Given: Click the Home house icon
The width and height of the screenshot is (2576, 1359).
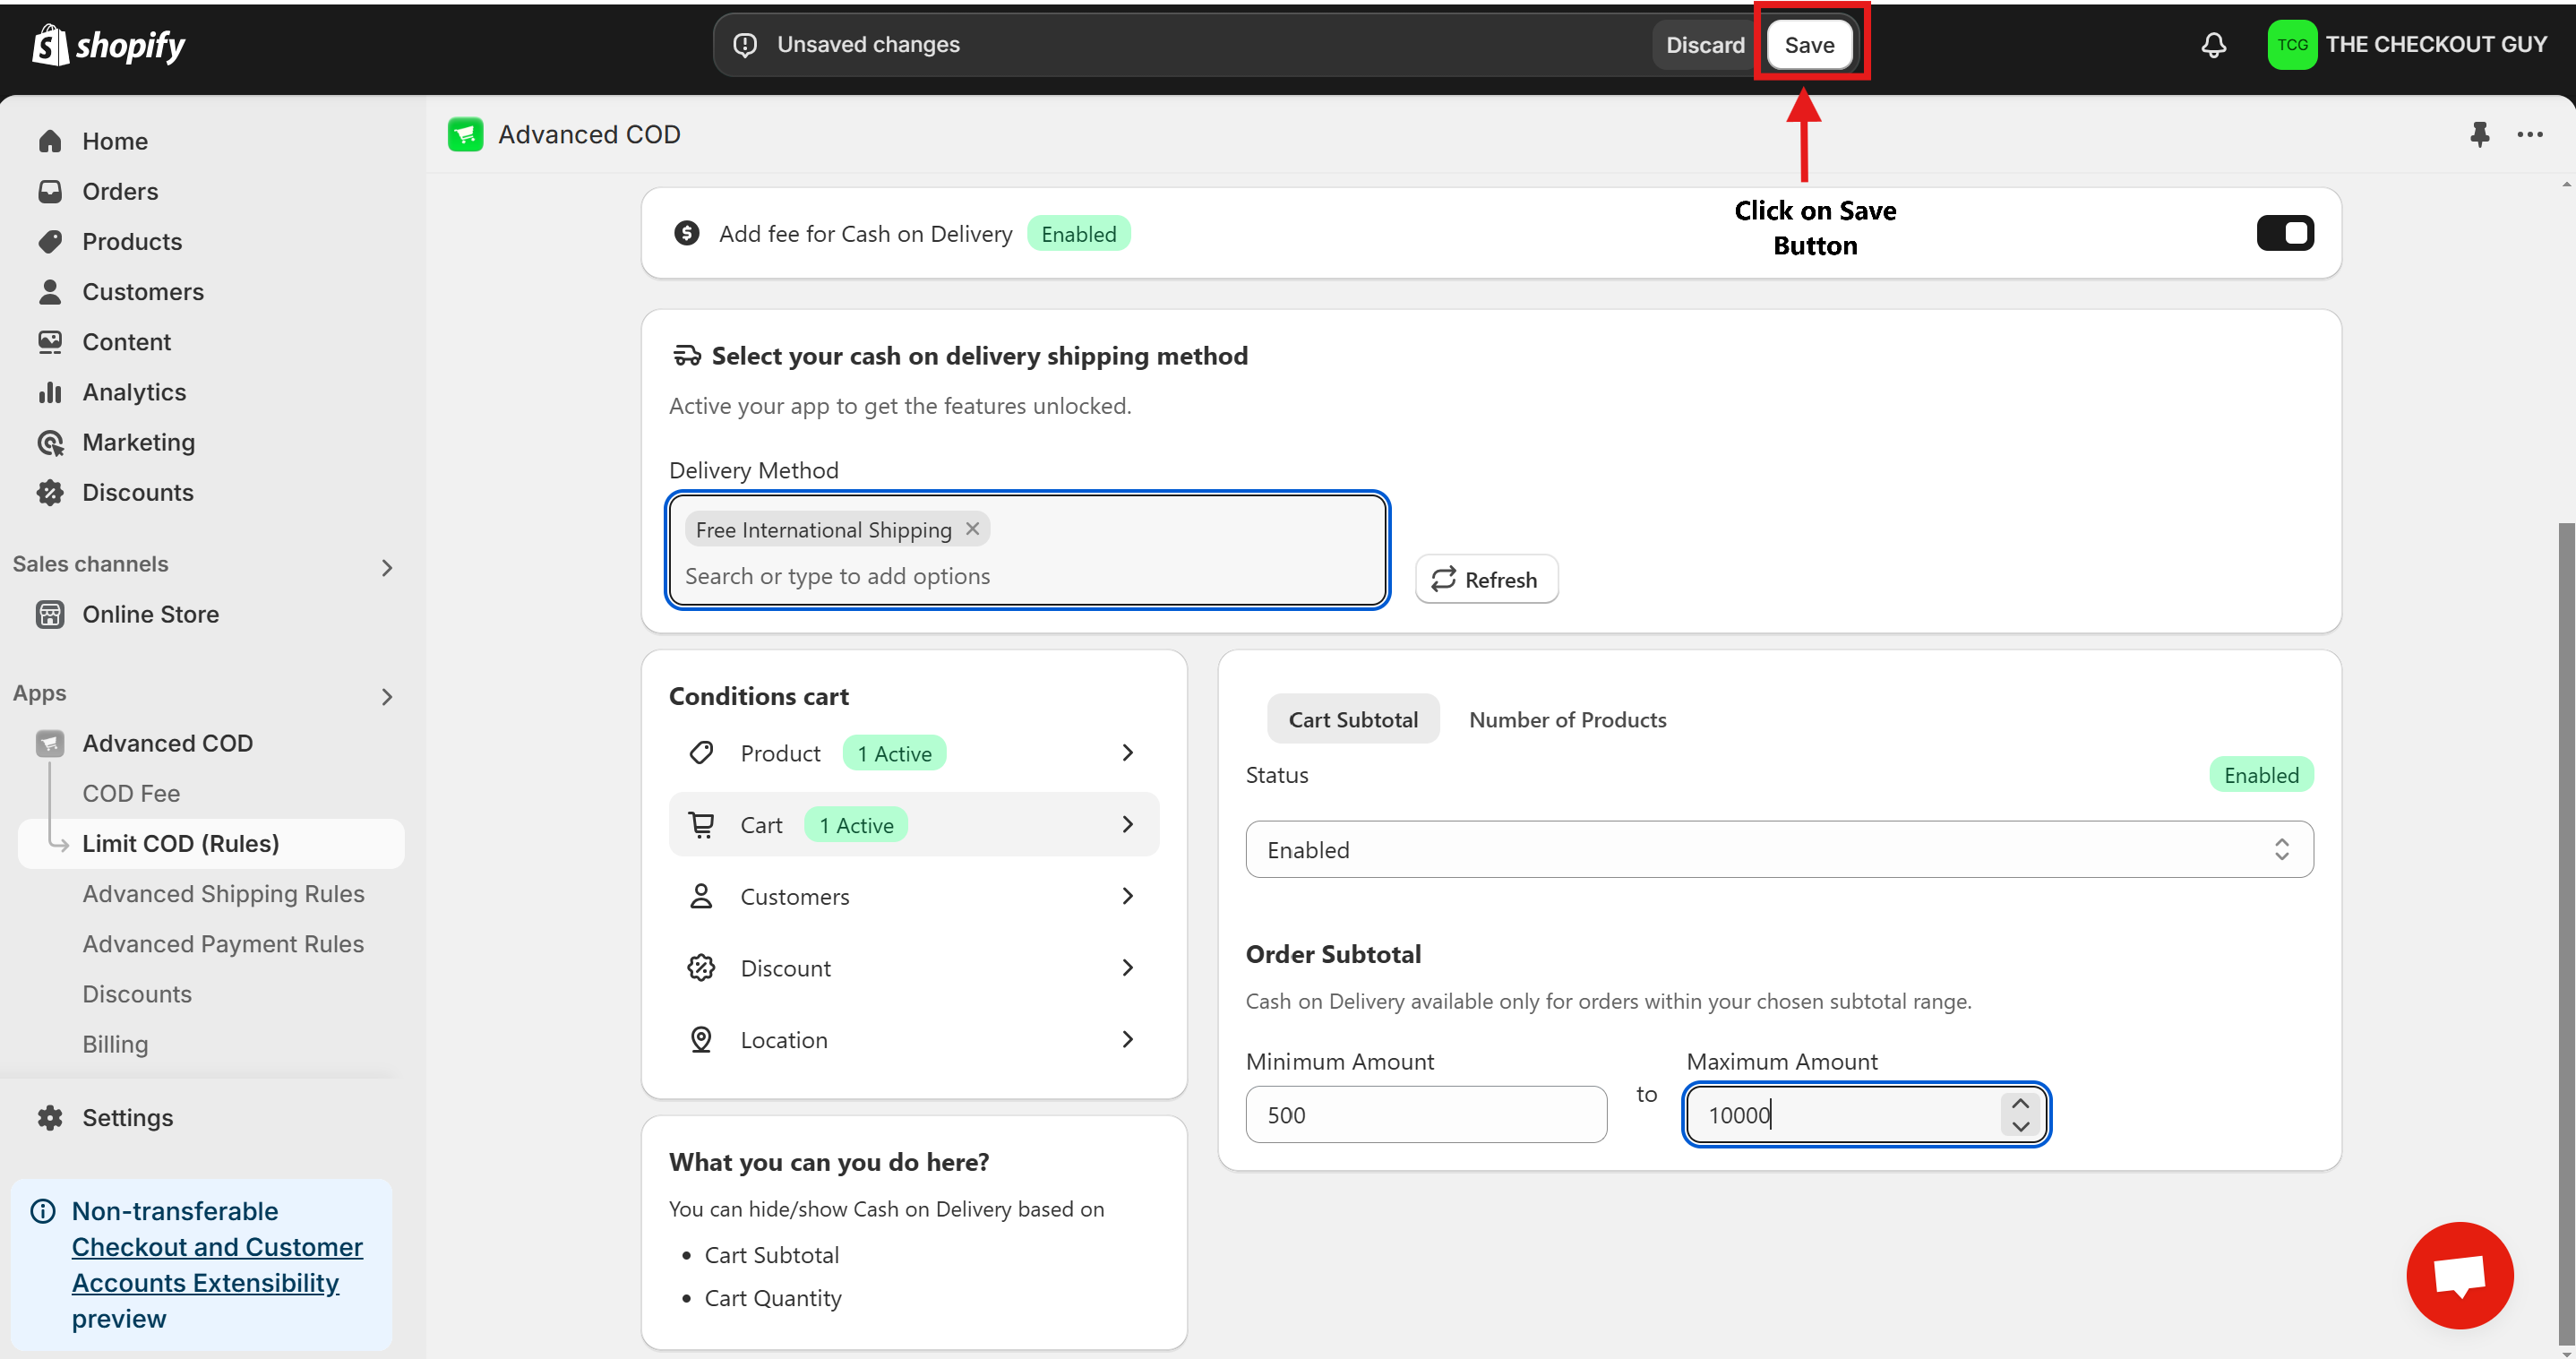Looking at the screenshot, I should [x=50, y=141].
